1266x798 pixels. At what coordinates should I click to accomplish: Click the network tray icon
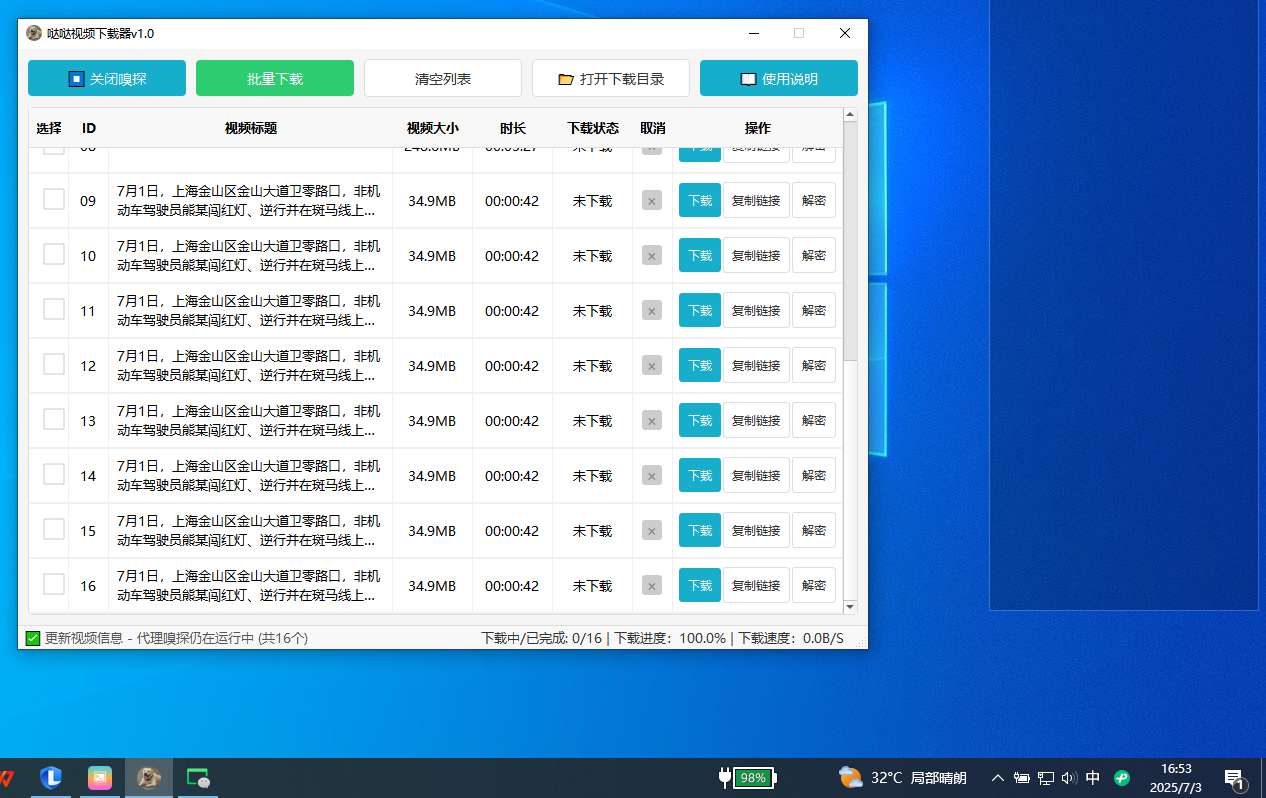coord(1046,777)
